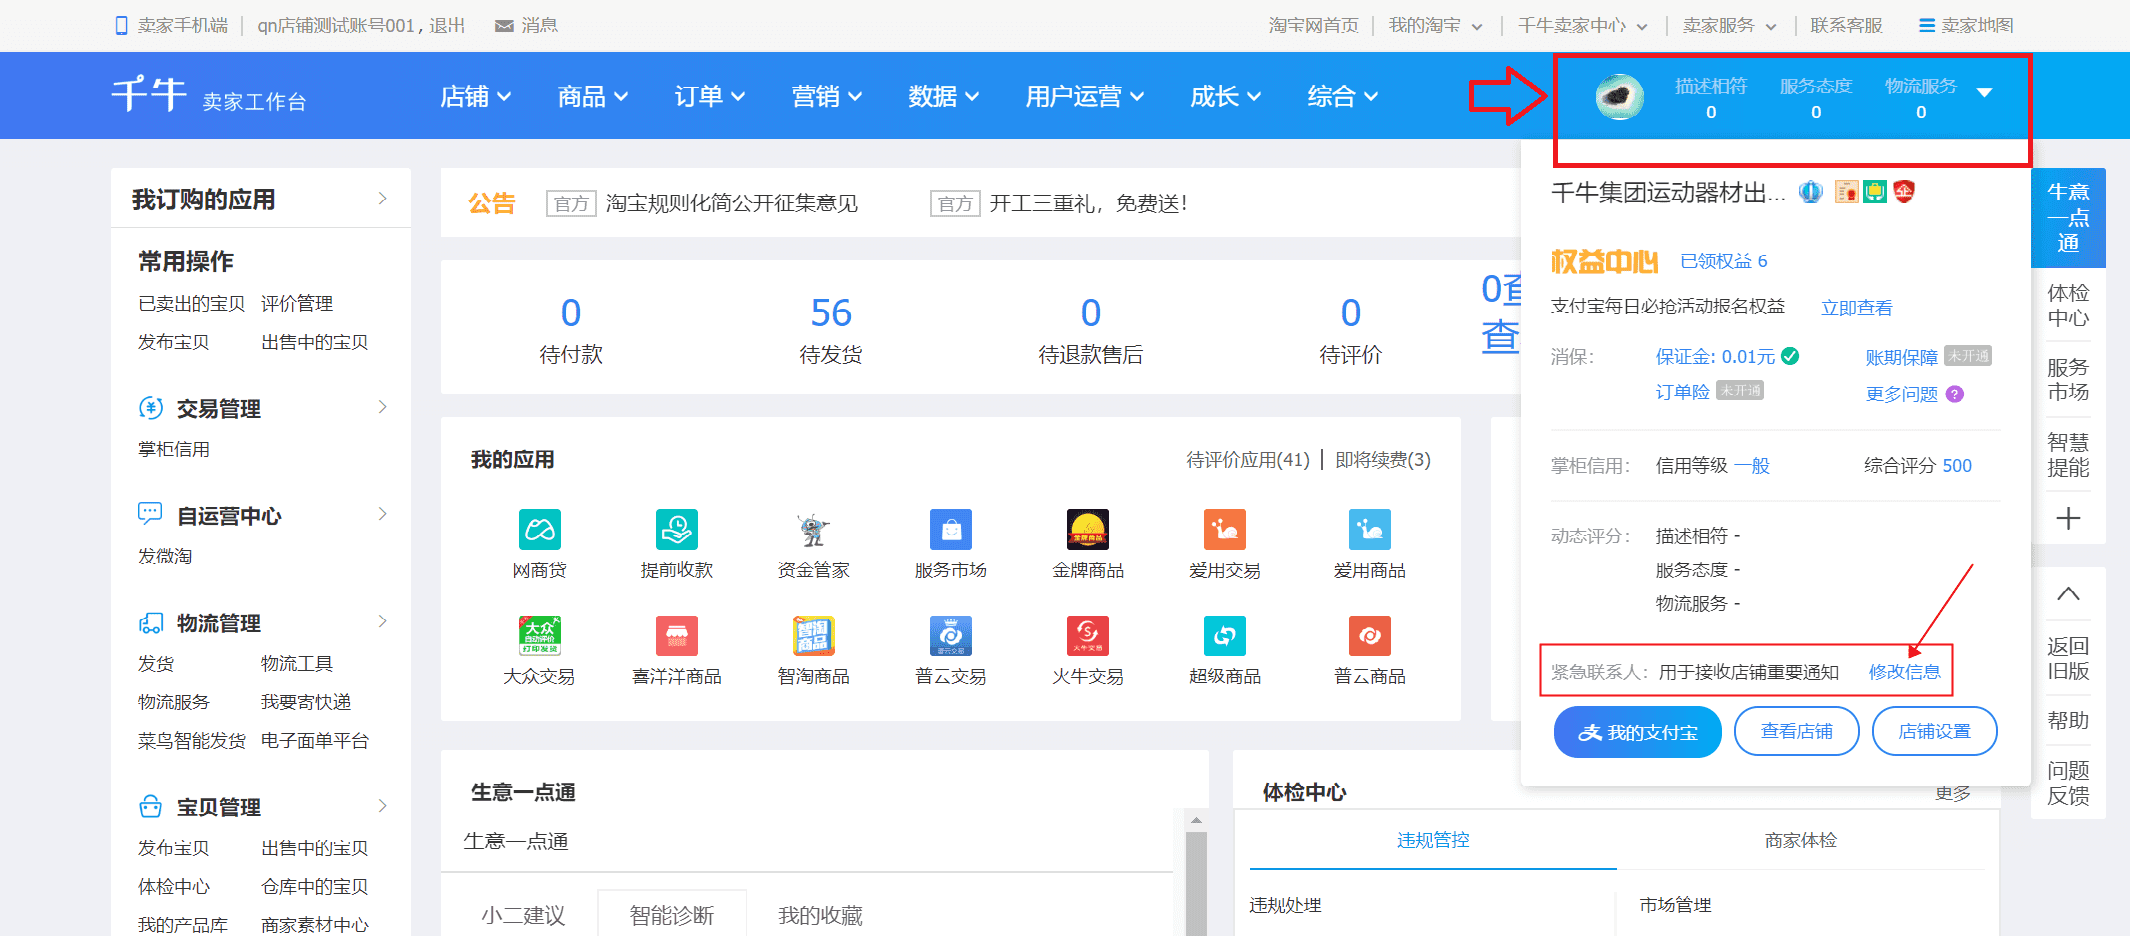
Task: Open the 喜洋洋商品 app icon
Action: 677,636
